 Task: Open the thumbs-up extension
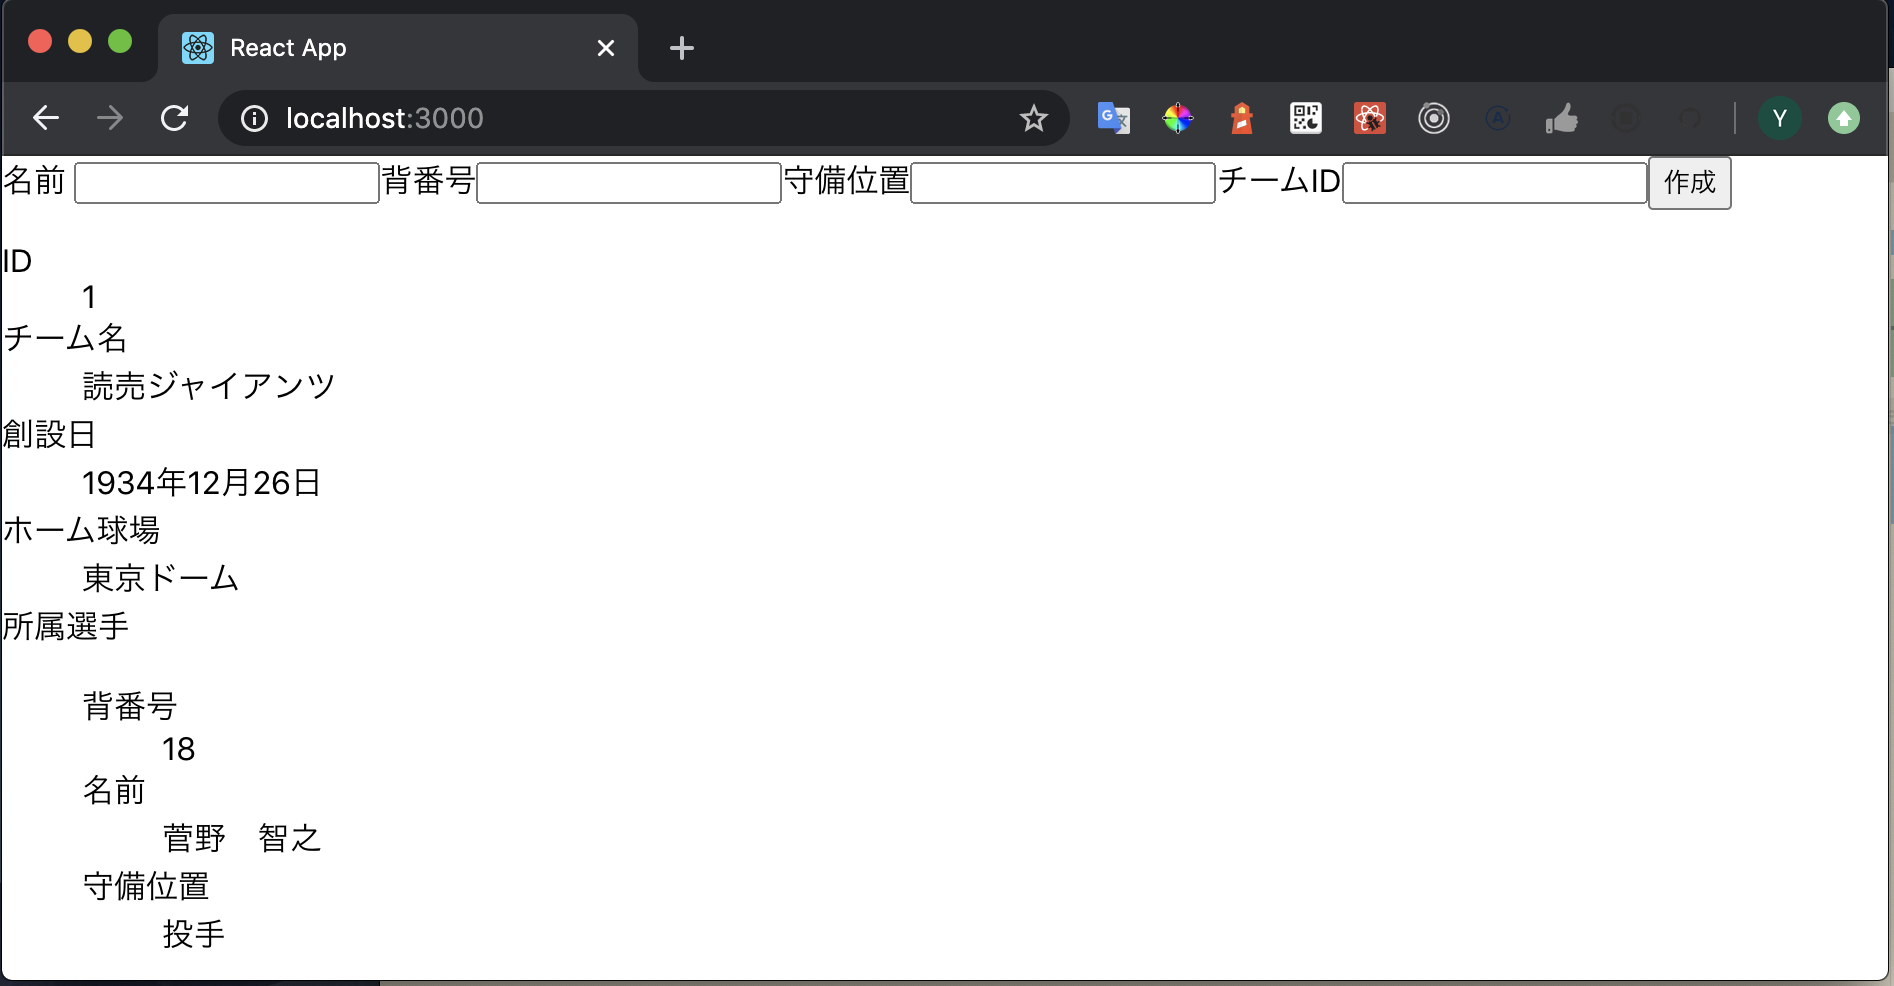tap(1562, 118)
